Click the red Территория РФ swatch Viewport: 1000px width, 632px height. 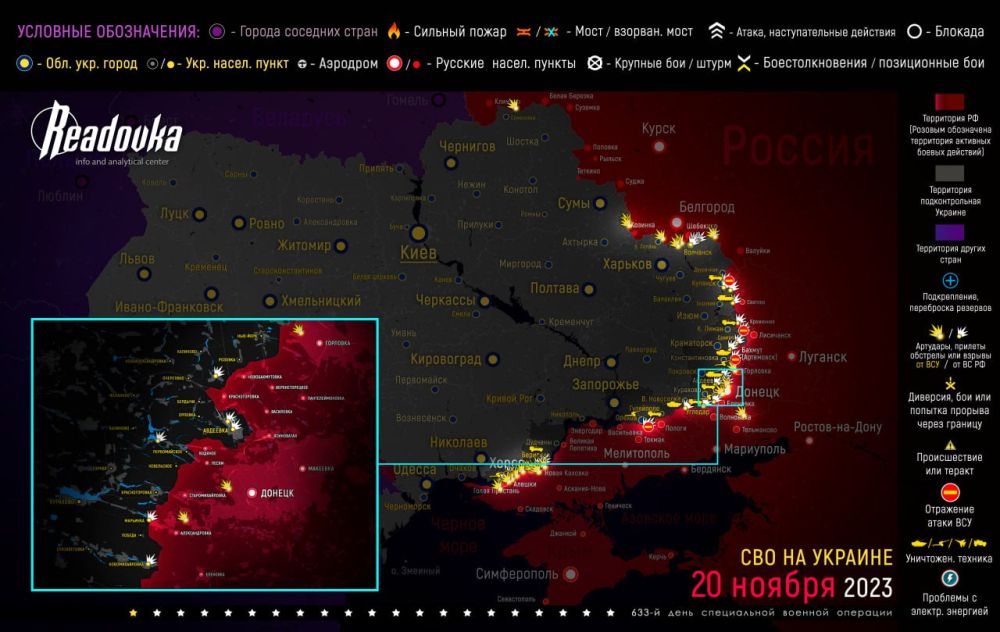click(x=949, y=102)
